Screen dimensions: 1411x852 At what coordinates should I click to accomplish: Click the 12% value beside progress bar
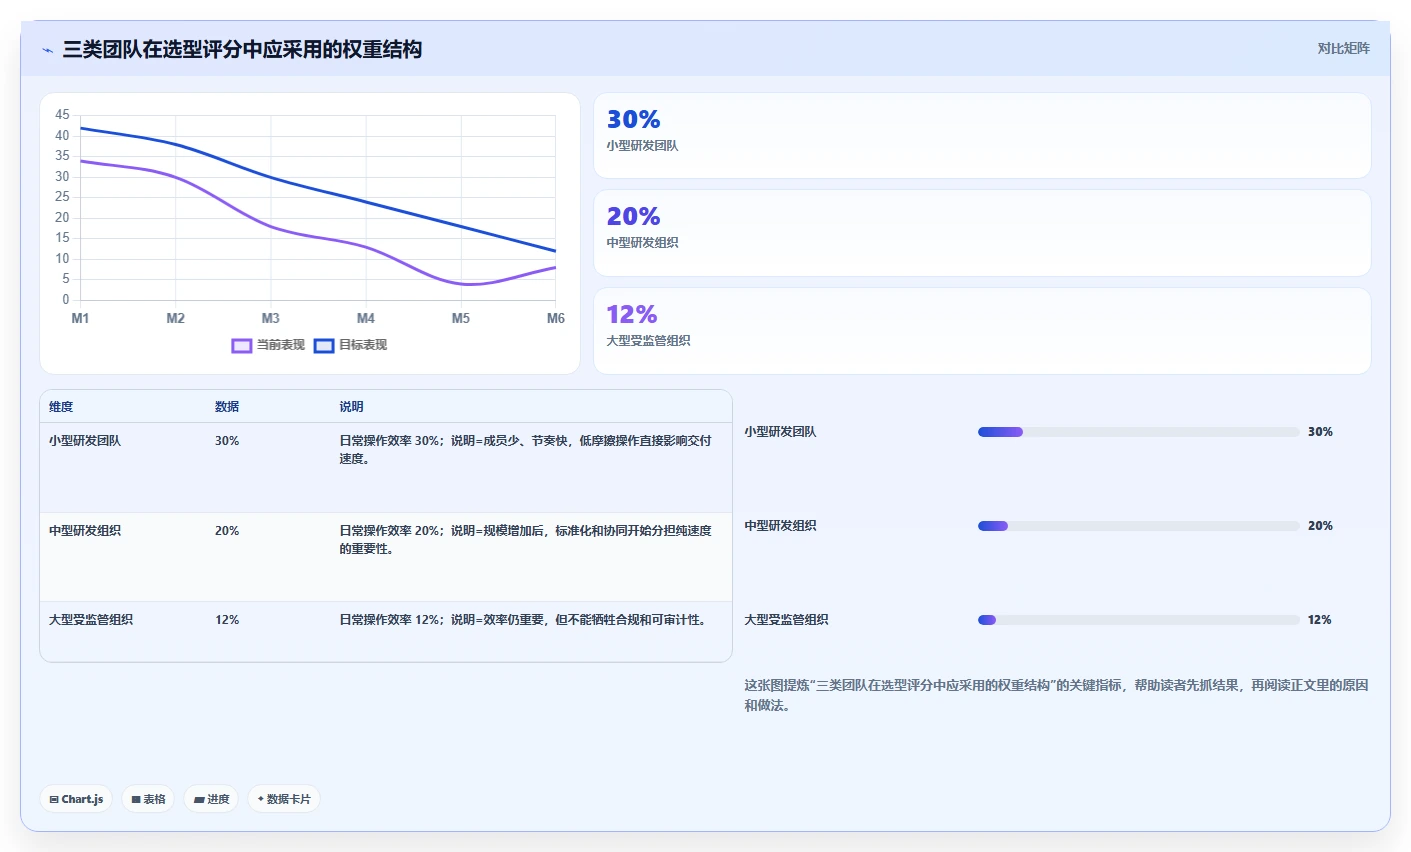1320,620
